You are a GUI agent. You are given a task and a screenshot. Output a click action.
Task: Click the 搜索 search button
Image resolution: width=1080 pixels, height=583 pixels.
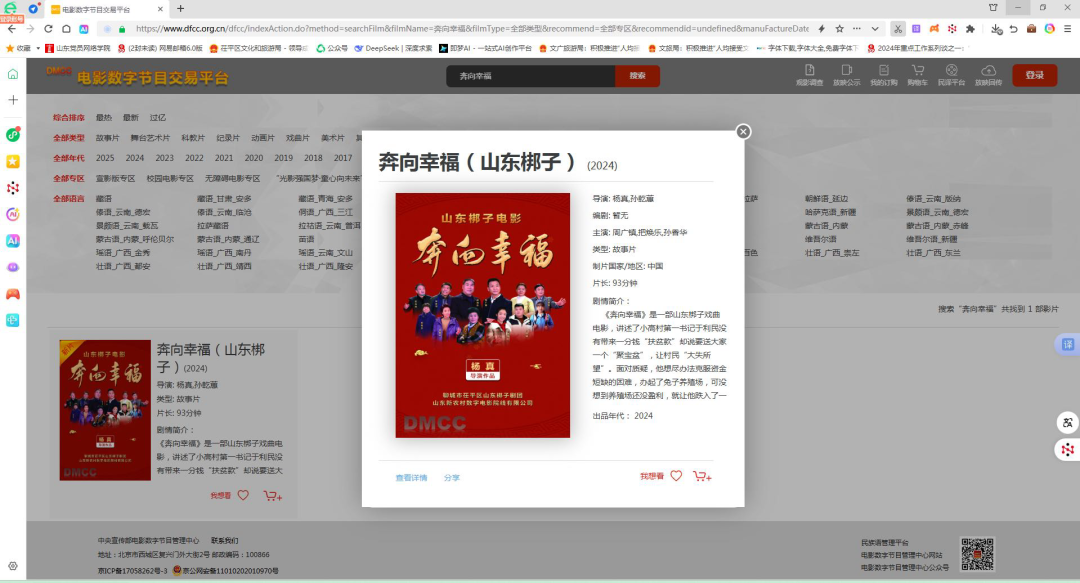coord(637,76)
